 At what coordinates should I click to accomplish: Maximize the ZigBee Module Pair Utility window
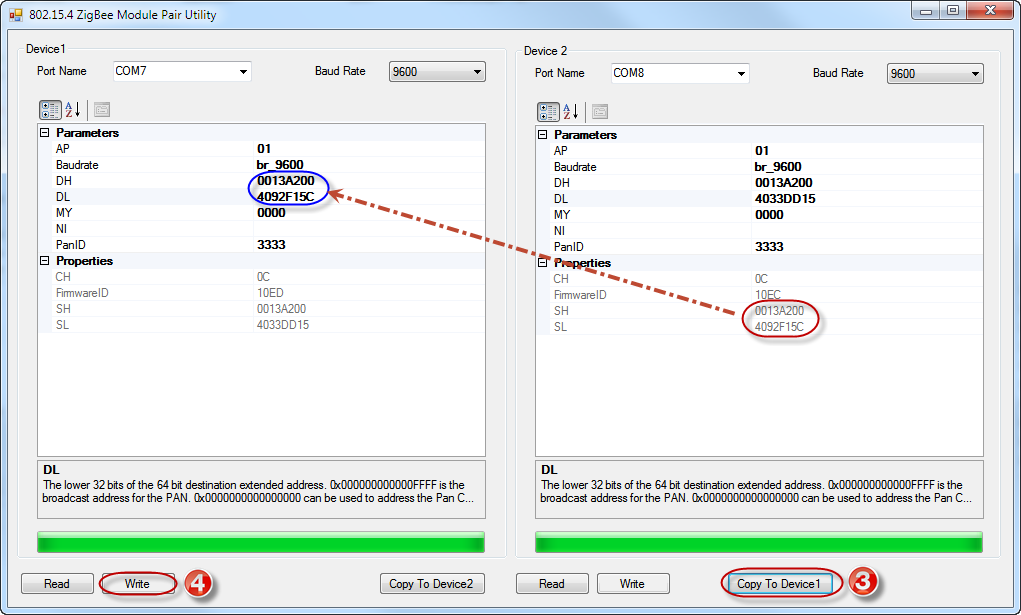point(953,11)
